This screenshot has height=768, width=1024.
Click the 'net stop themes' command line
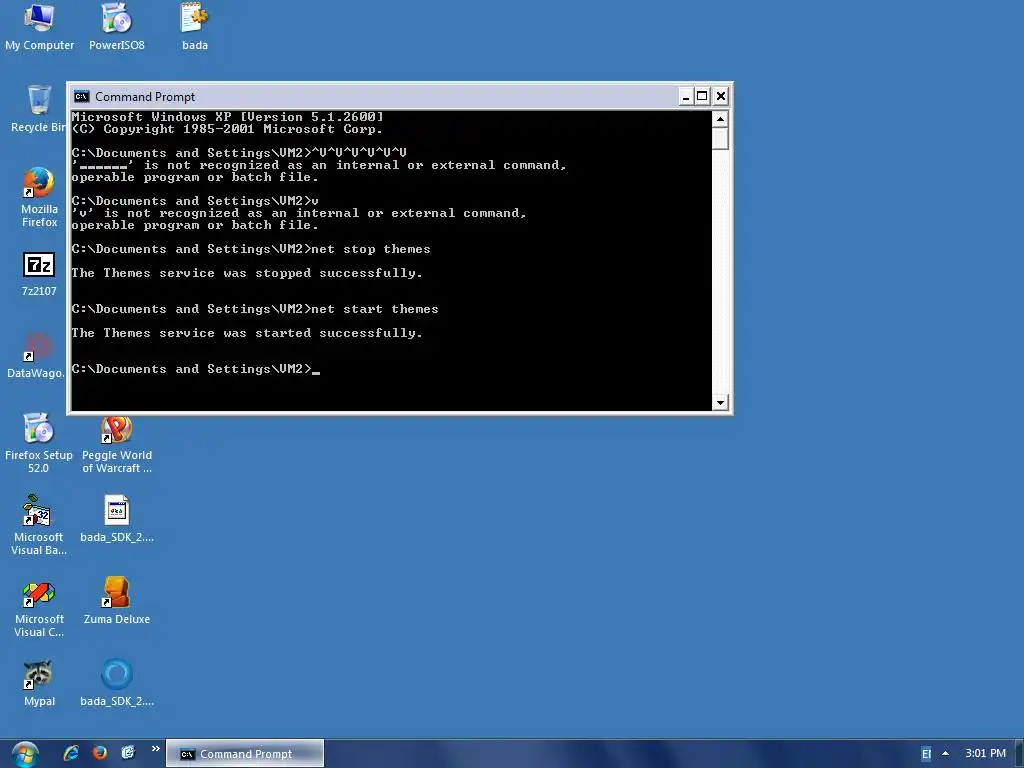click(251, 249)
